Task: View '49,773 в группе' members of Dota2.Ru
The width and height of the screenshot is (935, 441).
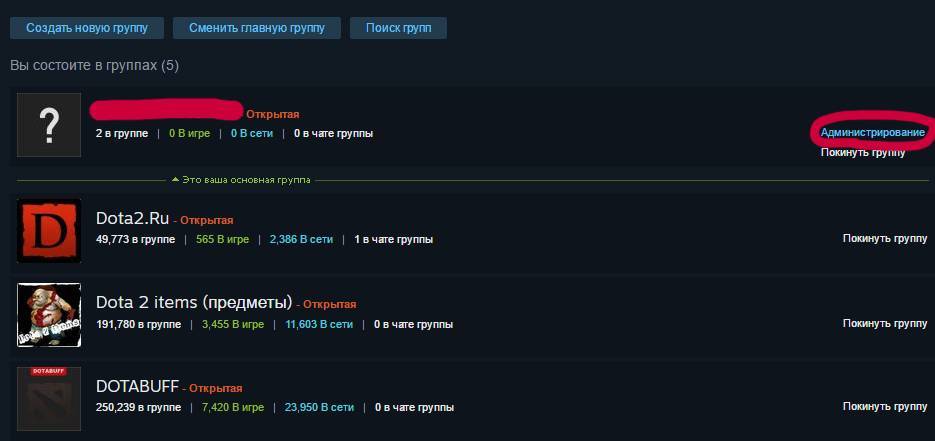Action: coord(135,240)
